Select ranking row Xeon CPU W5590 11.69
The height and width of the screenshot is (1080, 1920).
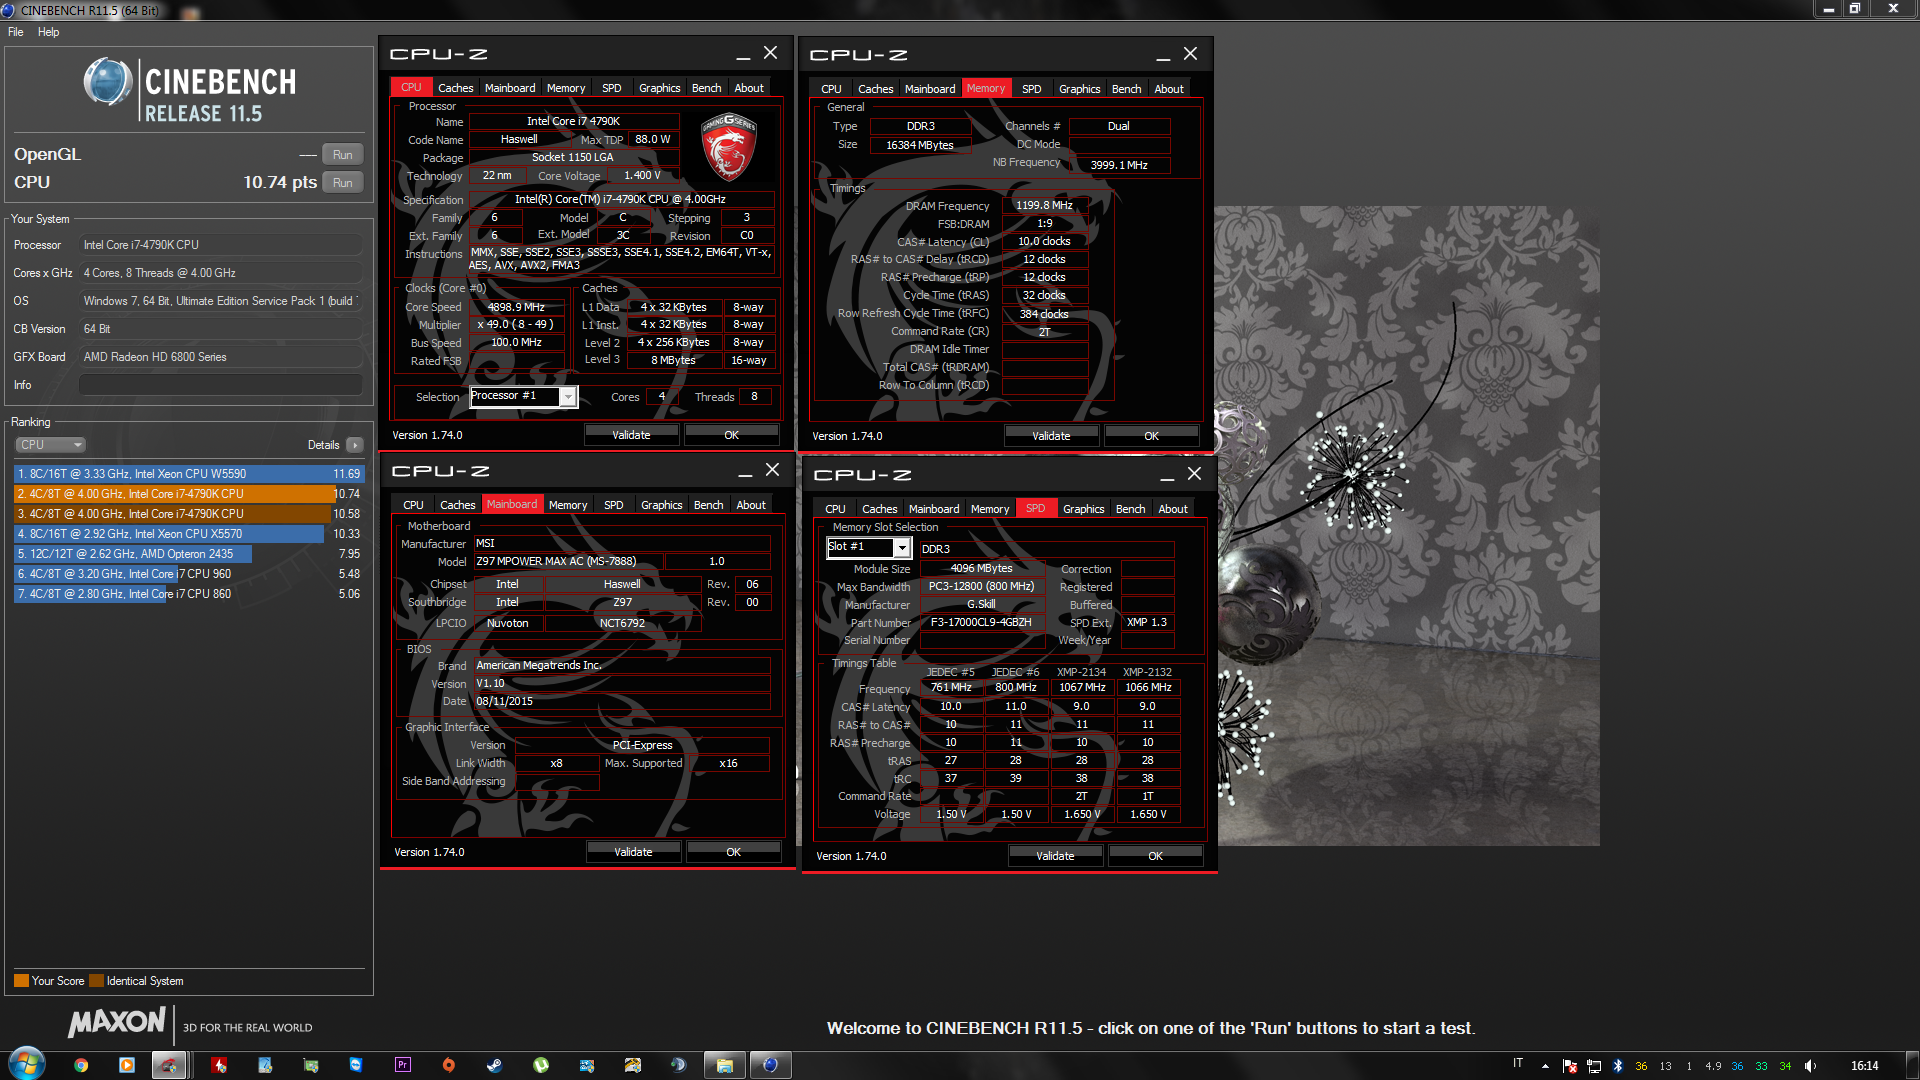click(189, 474)
